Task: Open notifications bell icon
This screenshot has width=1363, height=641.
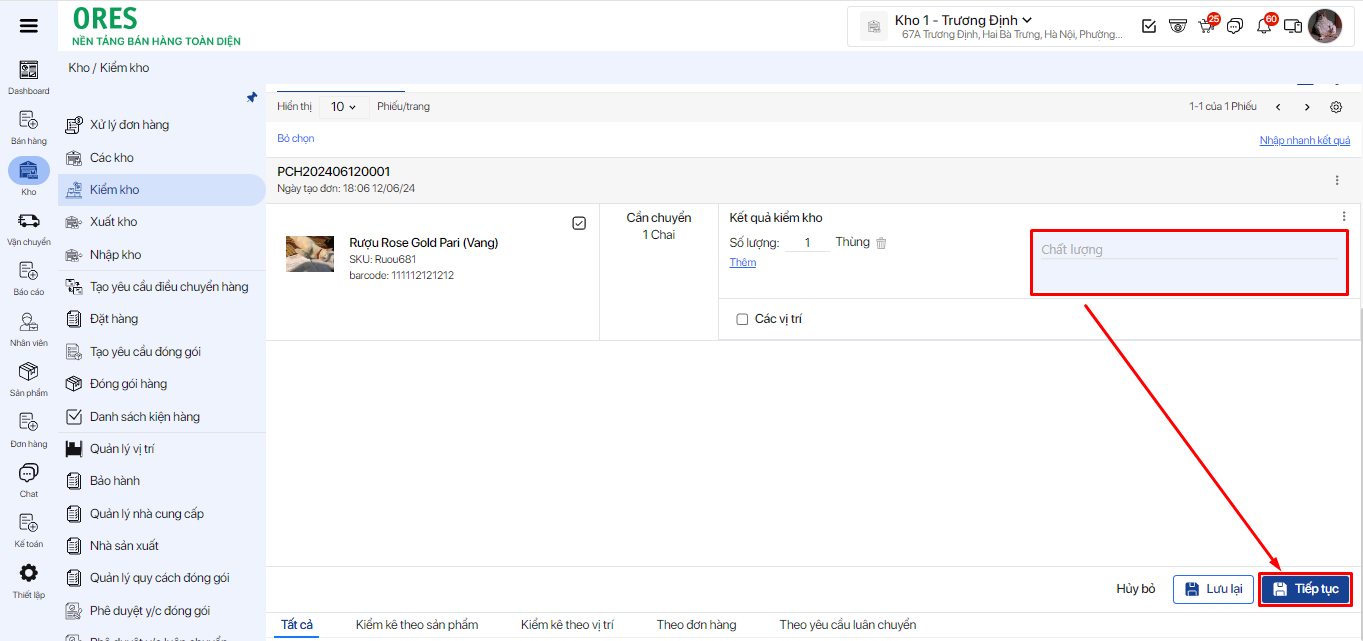Action: pyautogui.click(x=1264, y=26)
